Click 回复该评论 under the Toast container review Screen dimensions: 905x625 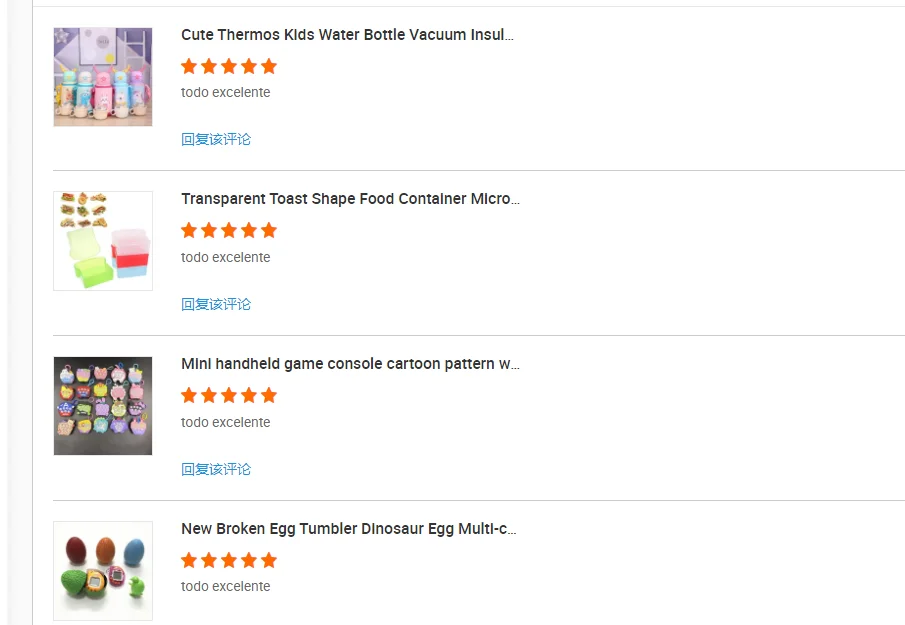pyautogui.click(x=216, y=304)
